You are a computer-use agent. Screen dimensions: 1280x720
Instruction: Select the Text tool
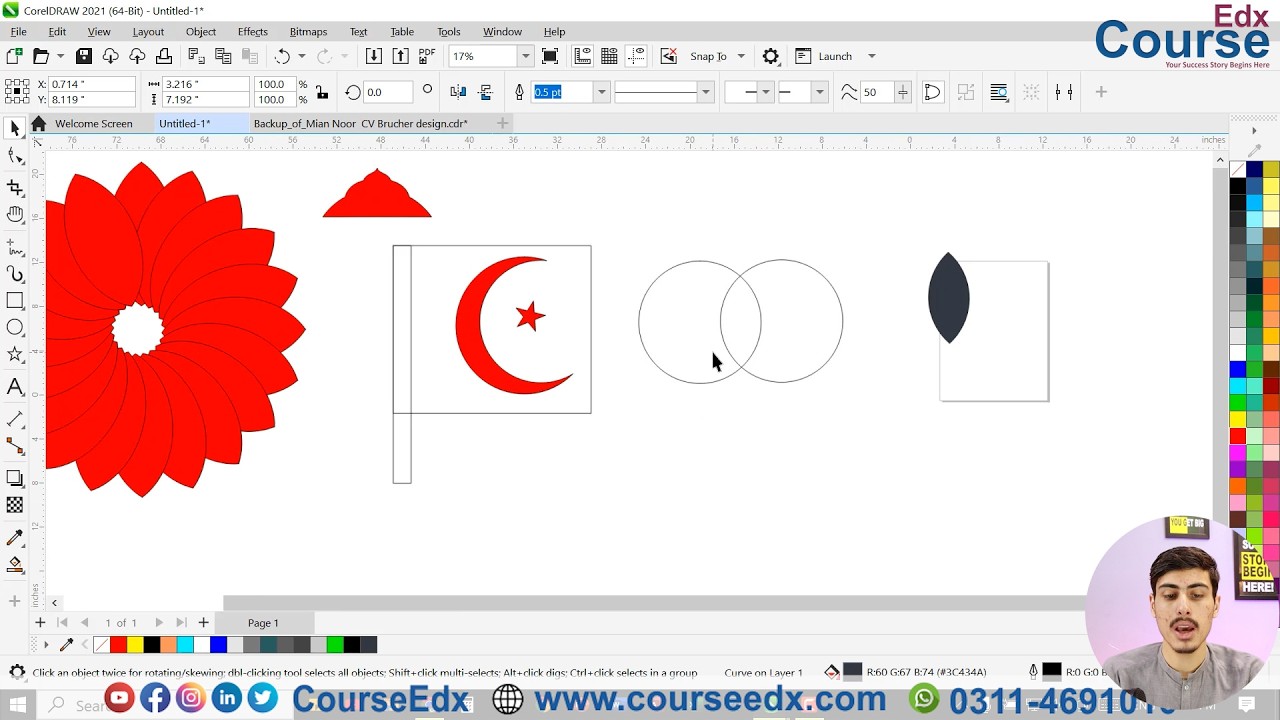[14, 388]
